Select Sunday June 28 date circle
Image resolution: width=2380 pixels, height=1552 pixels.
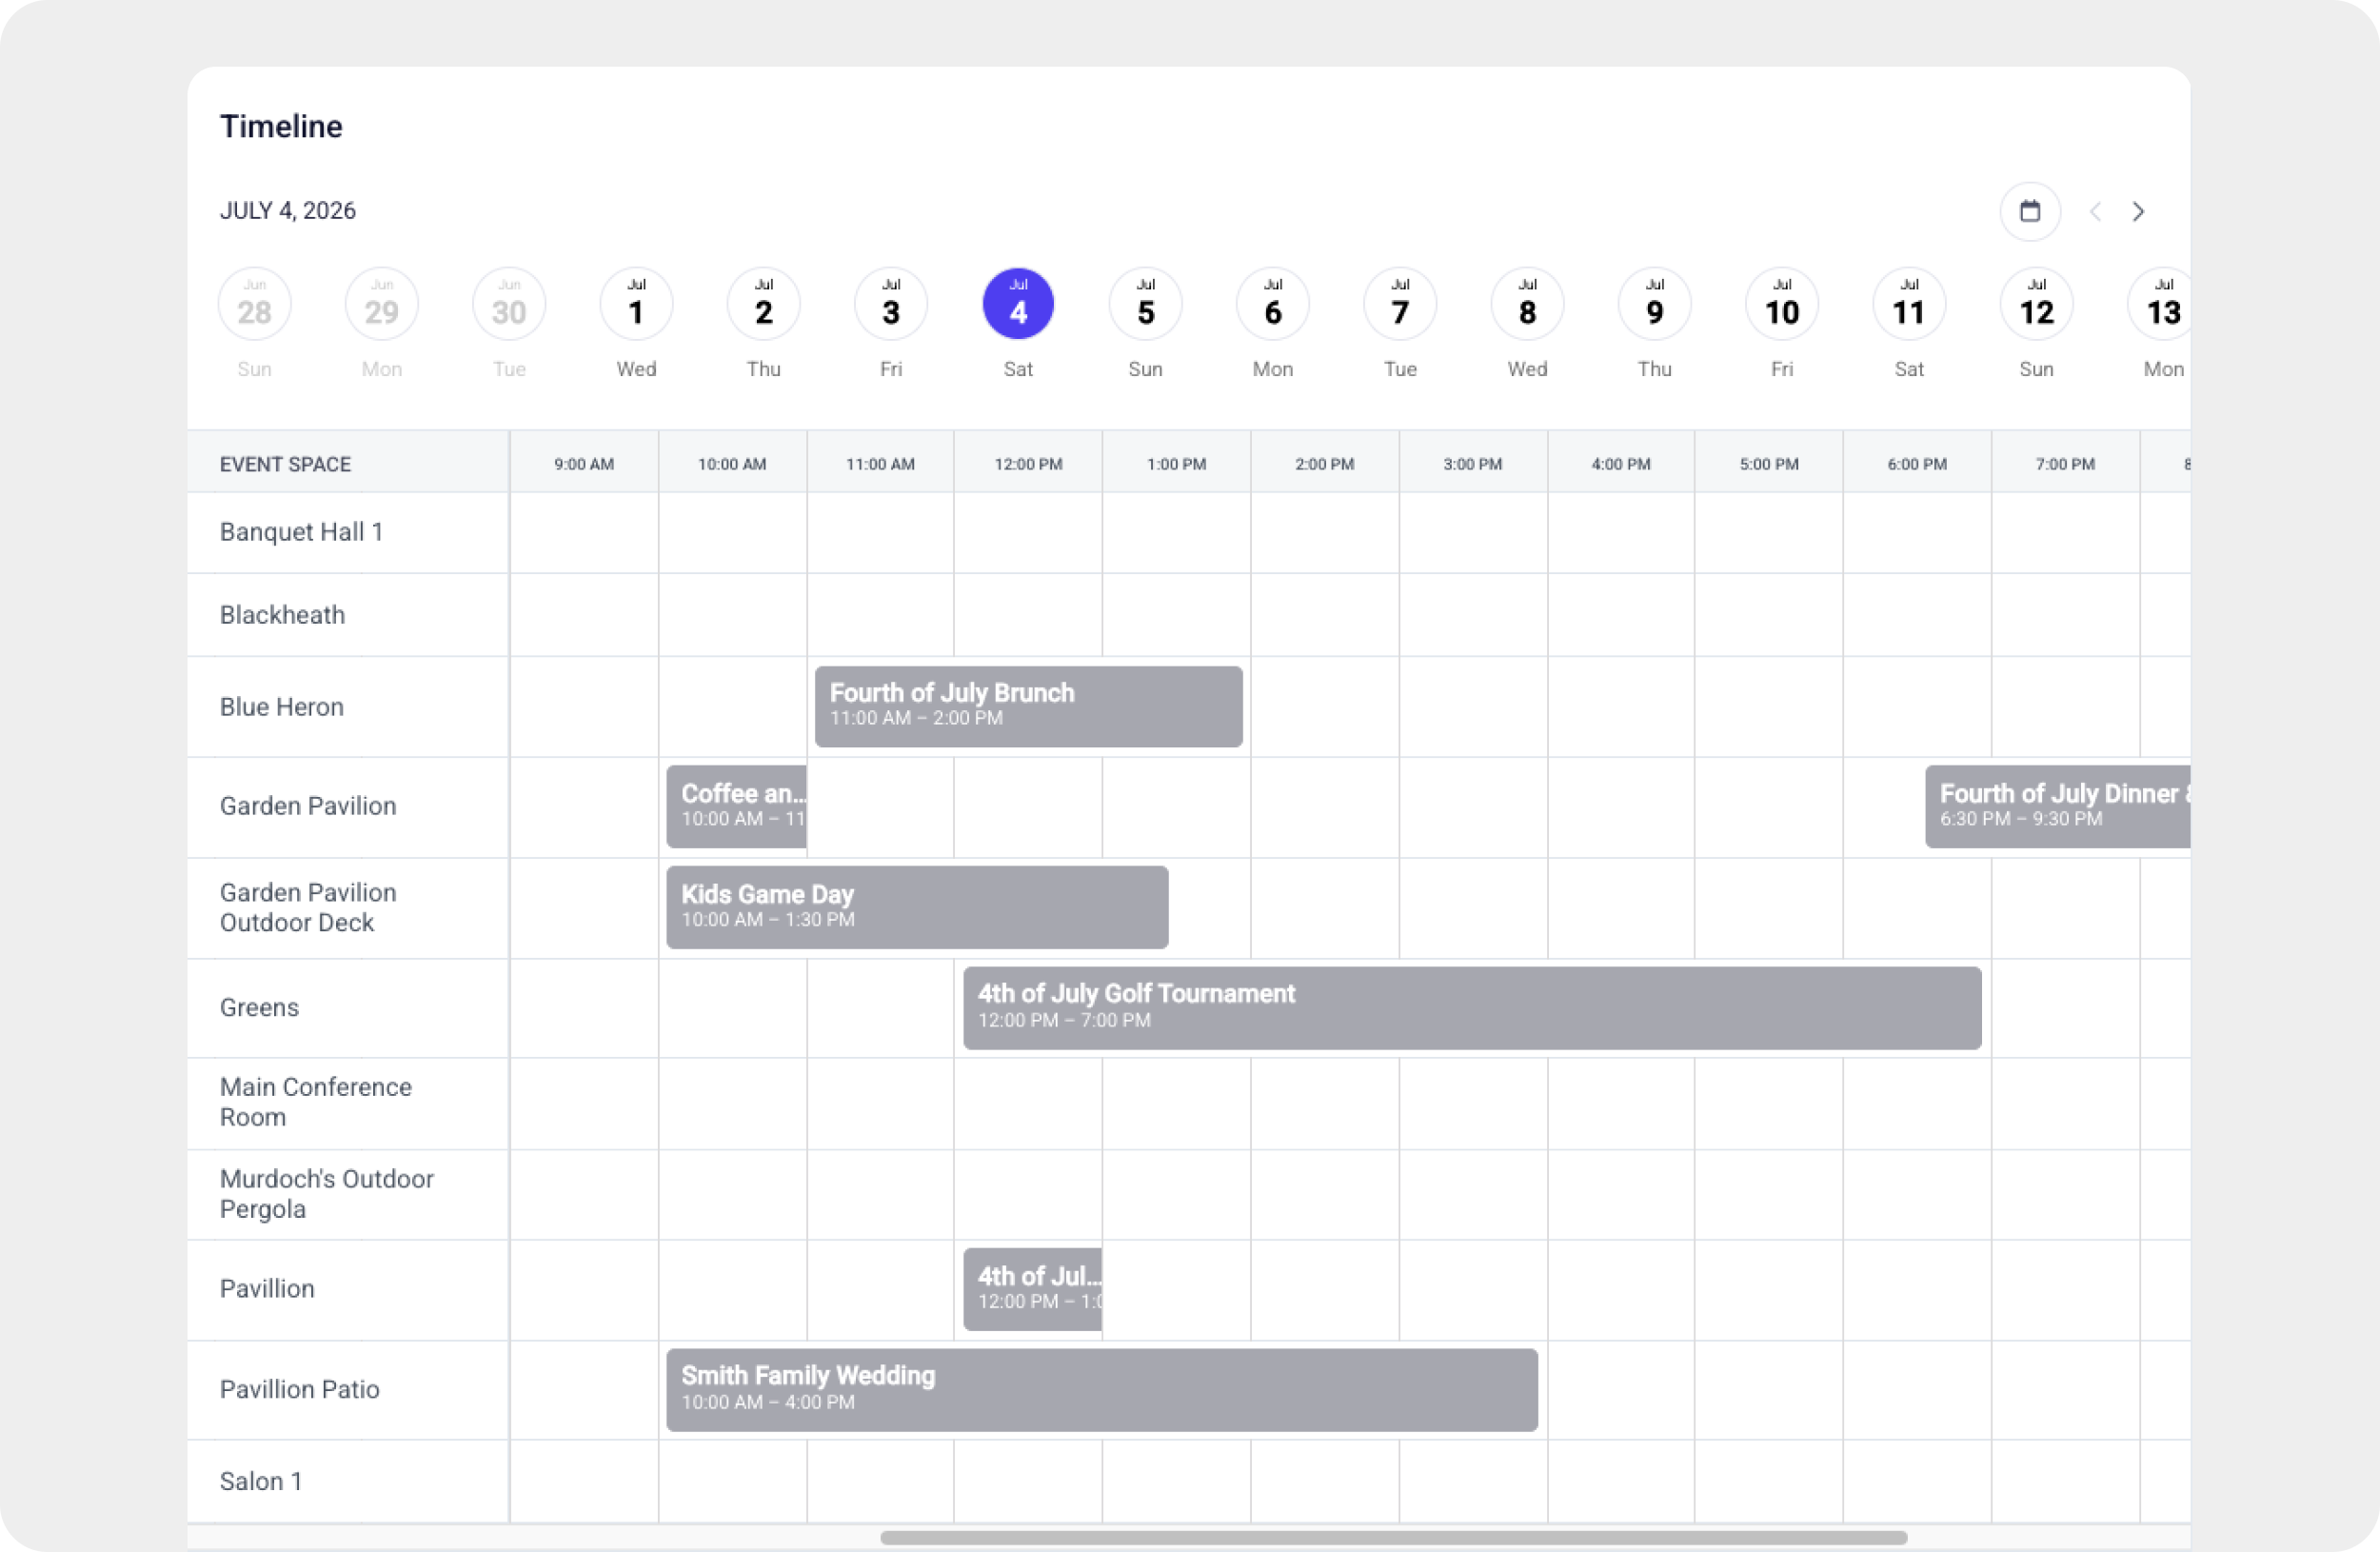click(254, 303)
